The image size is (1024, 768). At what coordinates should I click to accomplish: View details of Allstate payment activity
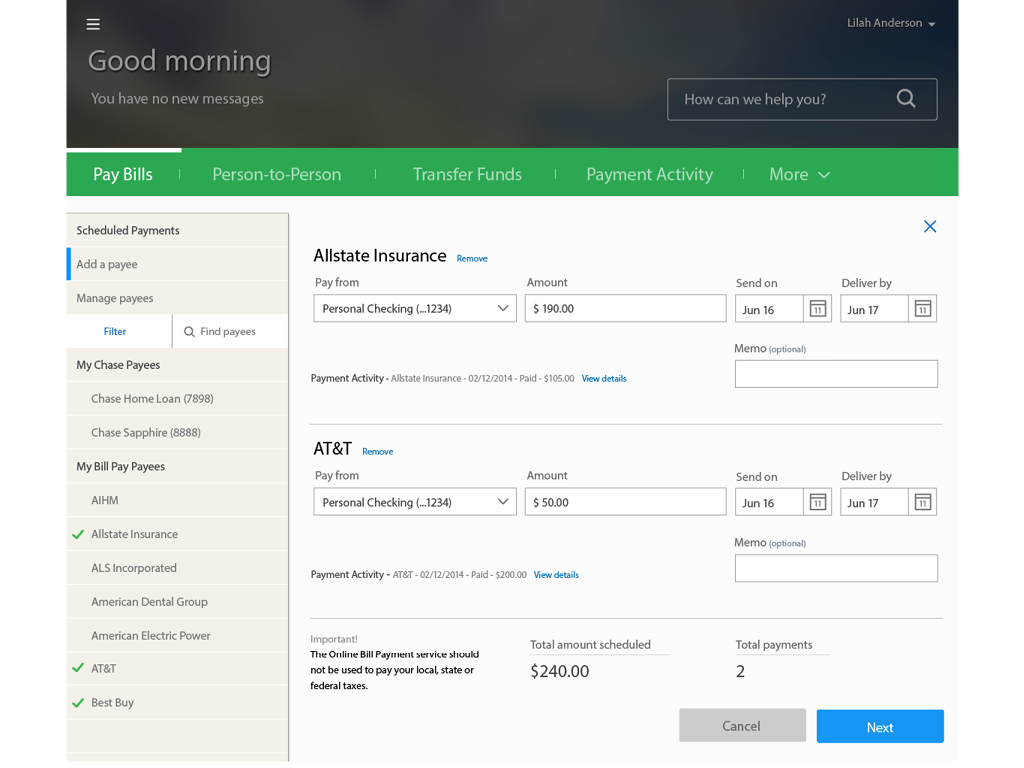(x=604, y=379)
